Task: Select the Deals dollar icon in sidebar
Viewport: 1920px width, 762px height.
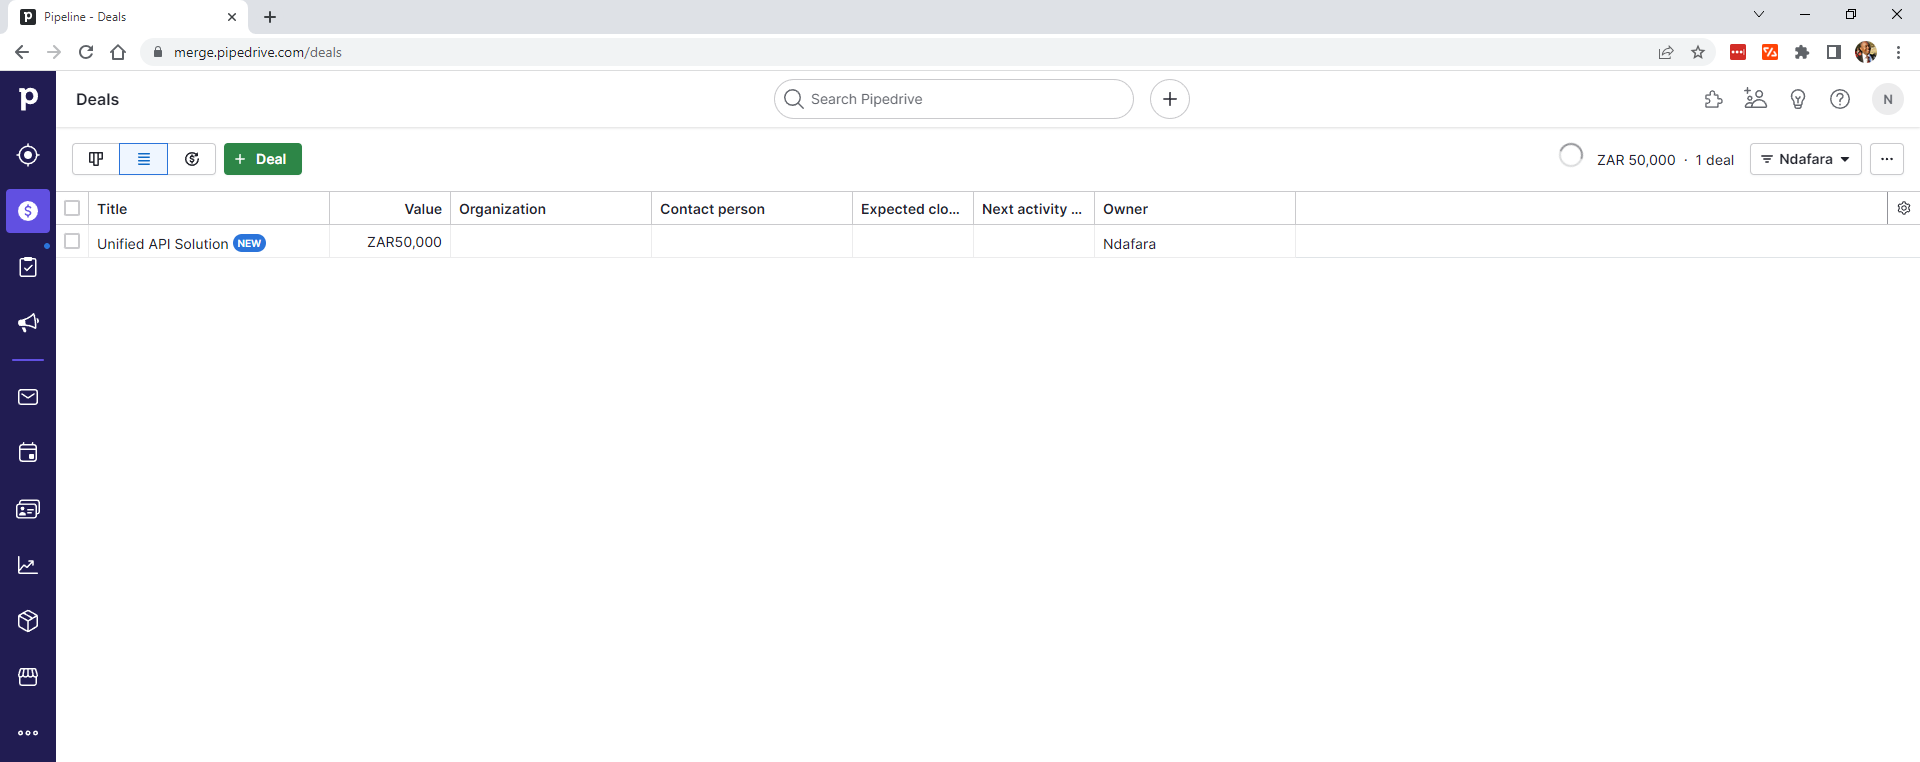Action: tap(28, 211)
